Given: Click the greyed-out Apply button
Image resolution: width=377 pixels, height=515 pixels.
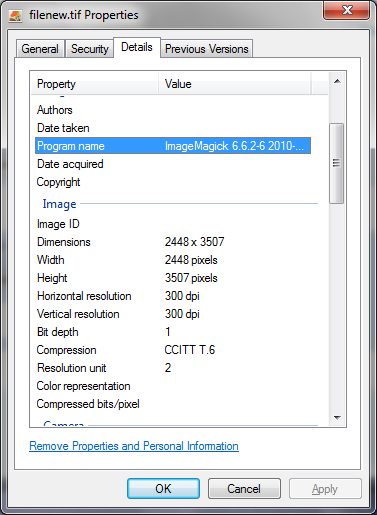Looking at the screenshot, I should 325,489.
